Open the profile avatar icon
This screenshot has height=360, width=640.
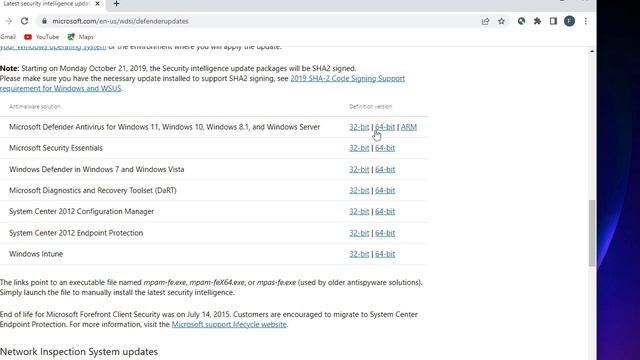[x=569, y=21]
